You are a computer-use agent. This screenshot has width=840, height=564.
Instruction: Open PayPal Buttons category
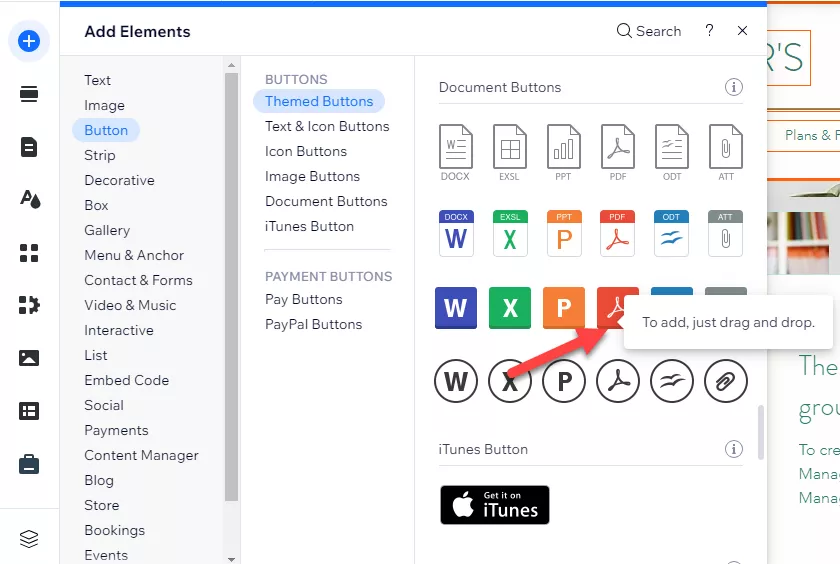313,324
